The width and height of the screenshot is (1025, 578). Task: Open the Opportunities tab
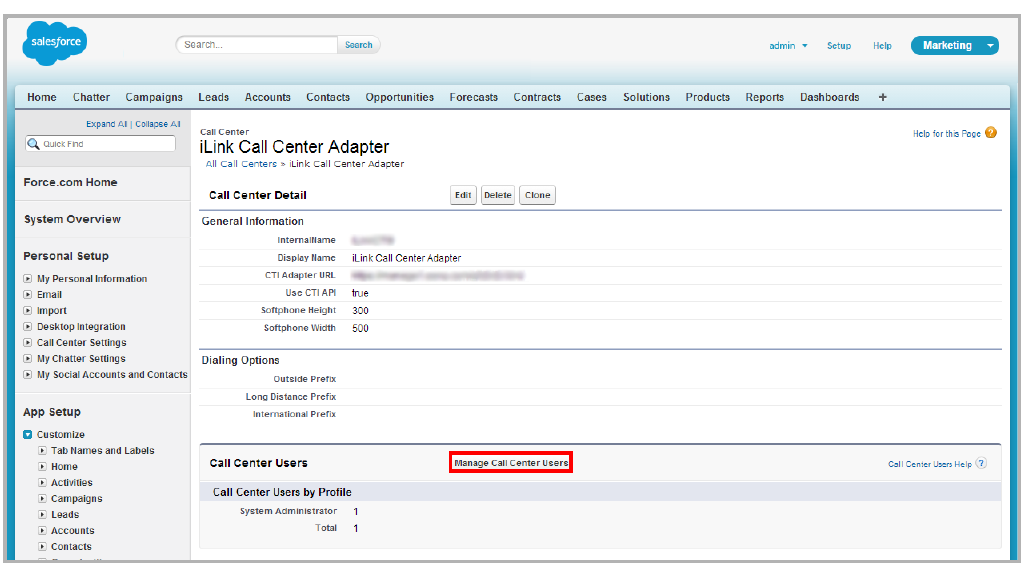point(399,97)
